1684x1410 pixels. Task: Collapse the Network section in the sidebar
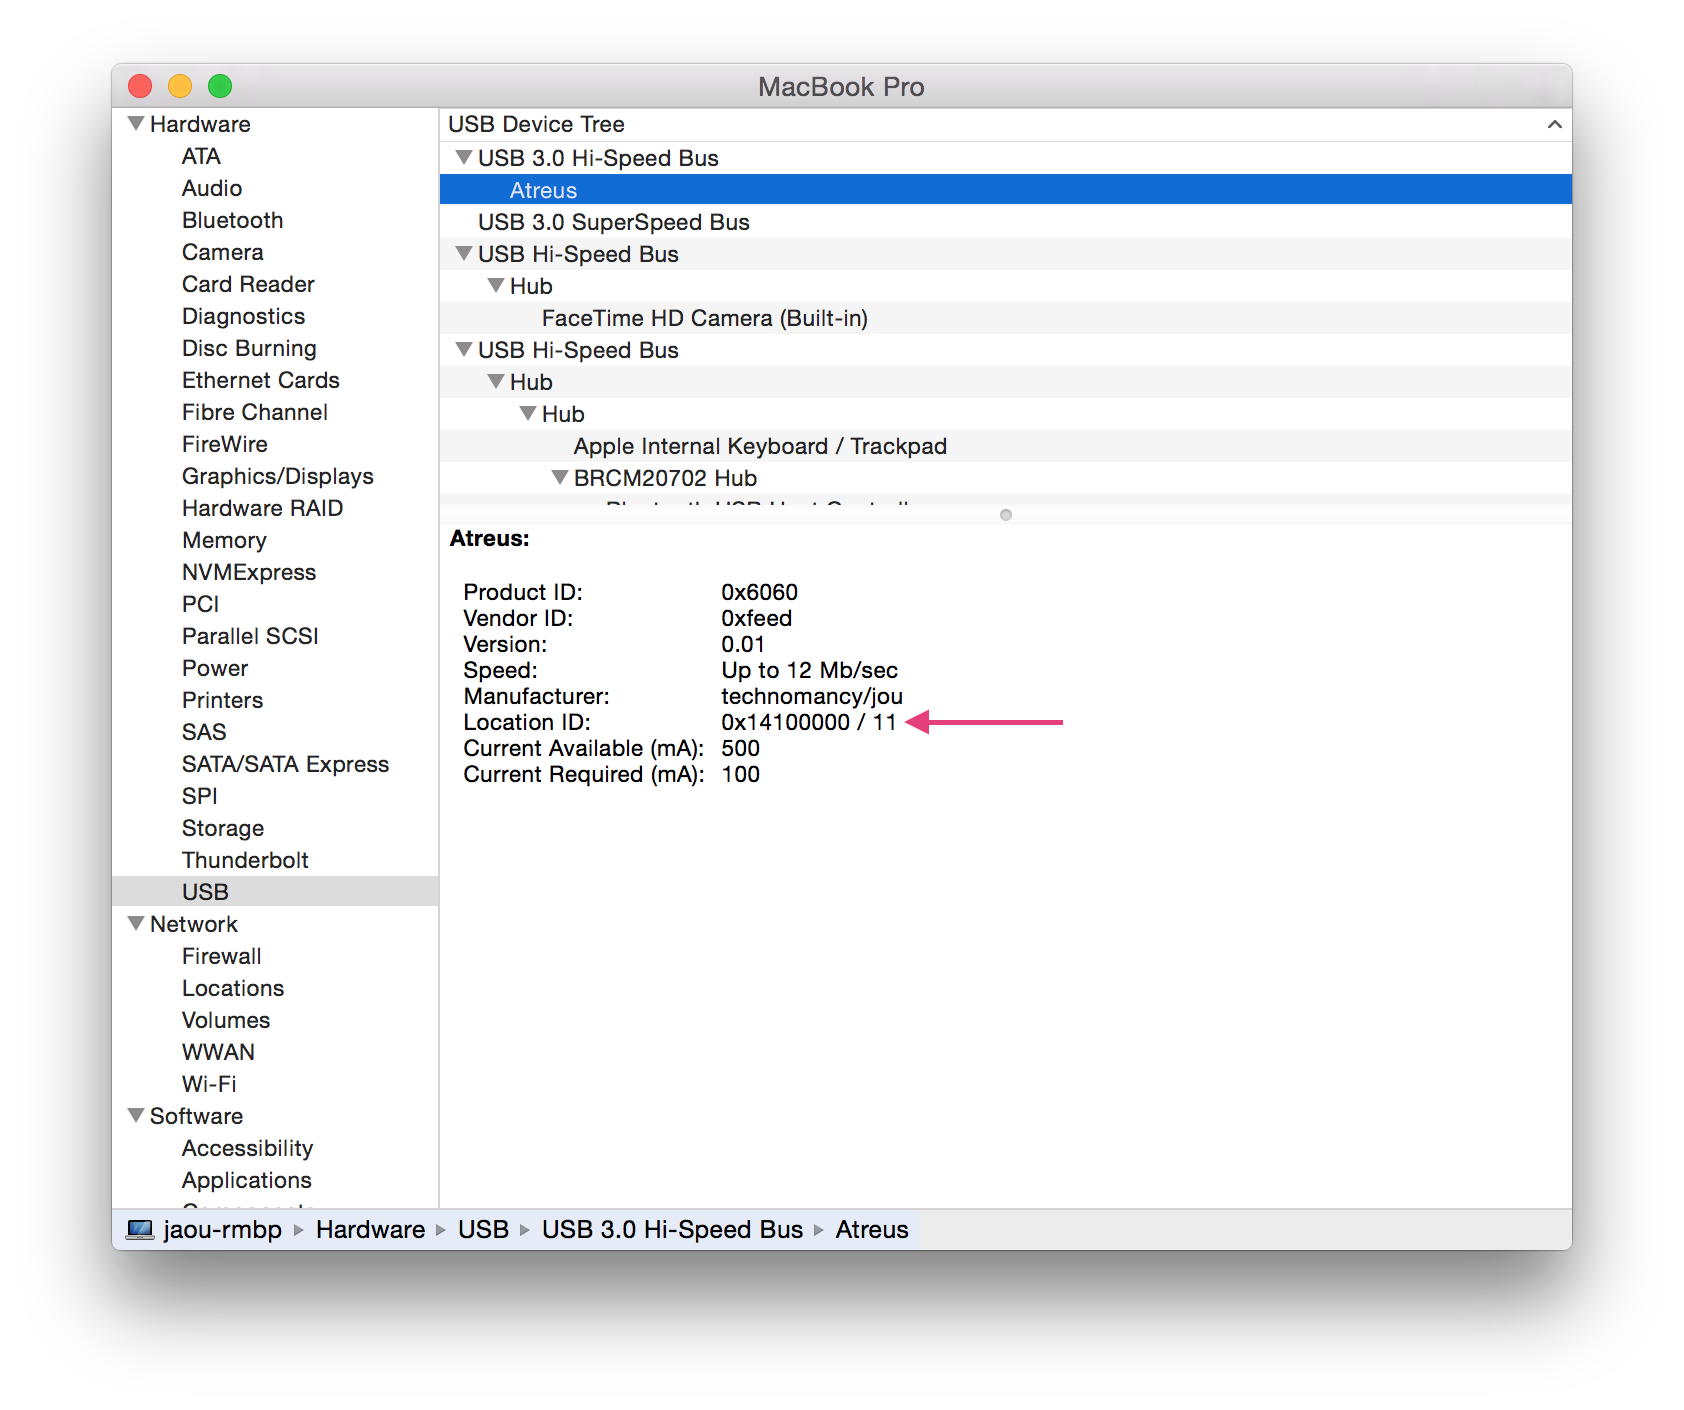tap(136, 923)
